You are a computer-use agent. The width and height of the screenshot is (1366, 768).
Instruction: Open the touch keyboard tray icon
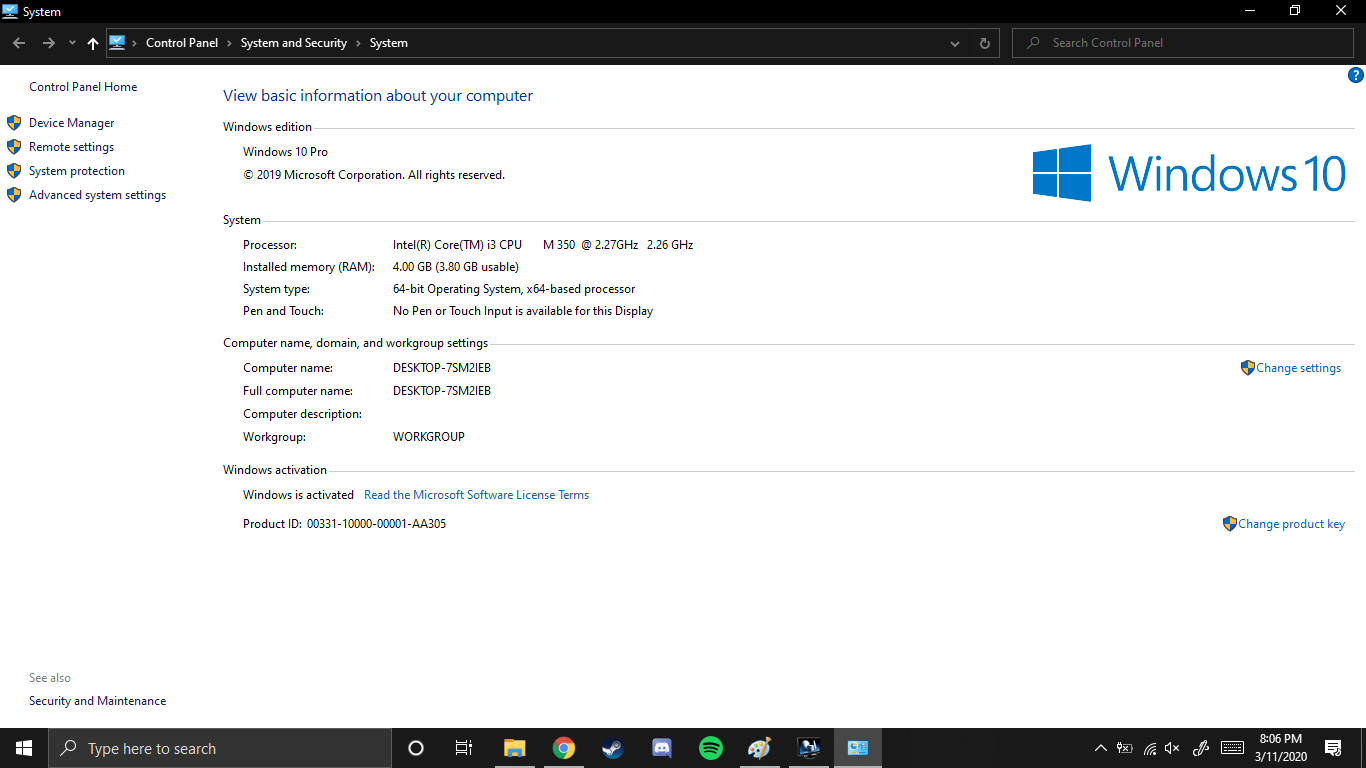[1233, 748]
